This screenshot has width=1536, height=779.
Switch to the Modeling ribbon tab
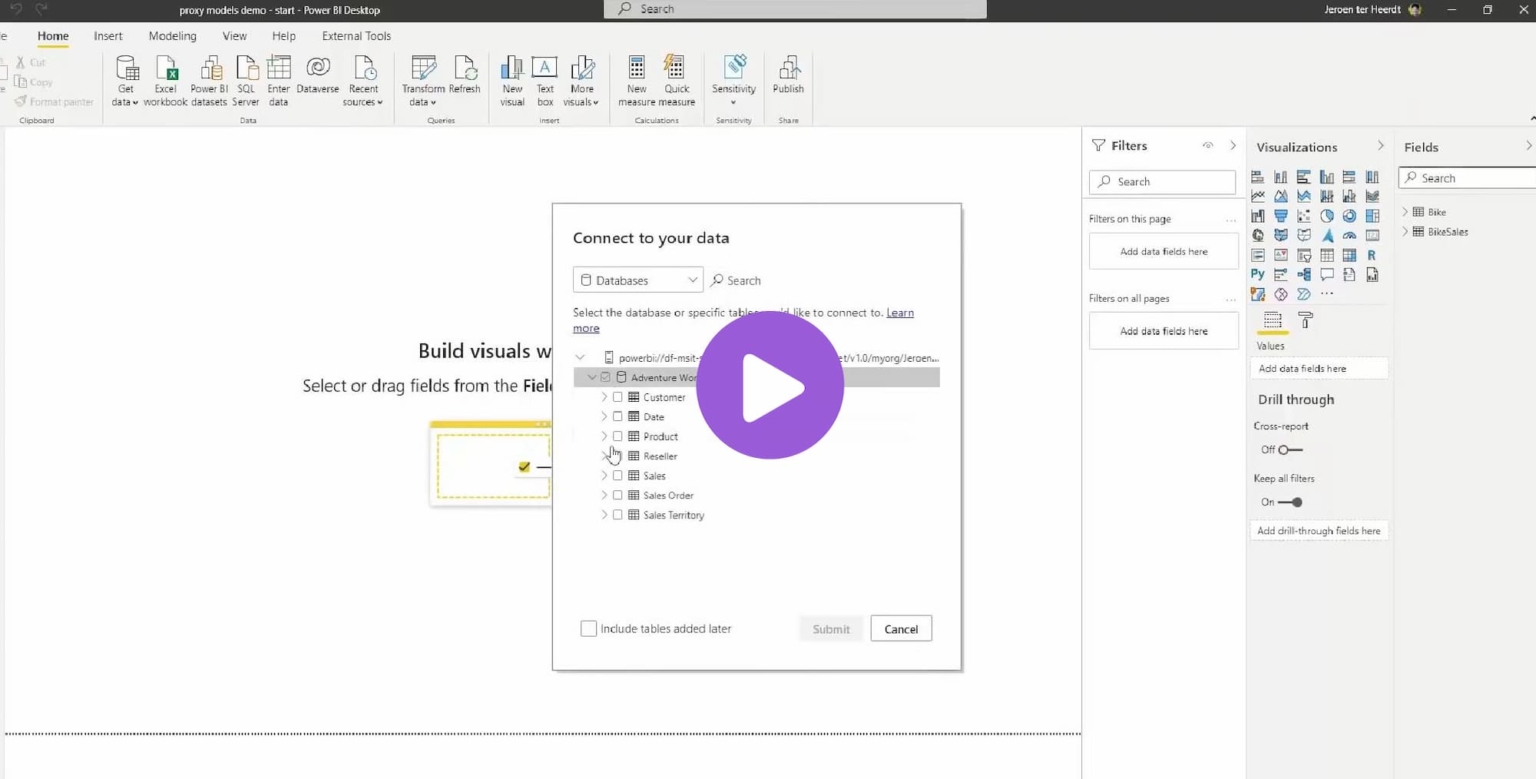click(x=172, y=35)
